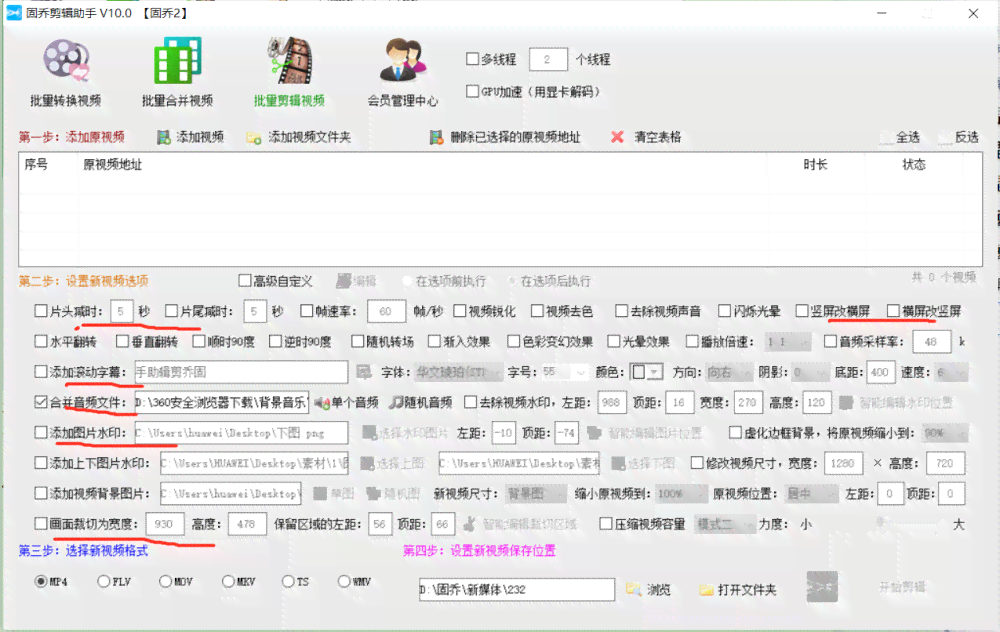
Task: Click 选择水印图片 icon
Action: [369, 433]
